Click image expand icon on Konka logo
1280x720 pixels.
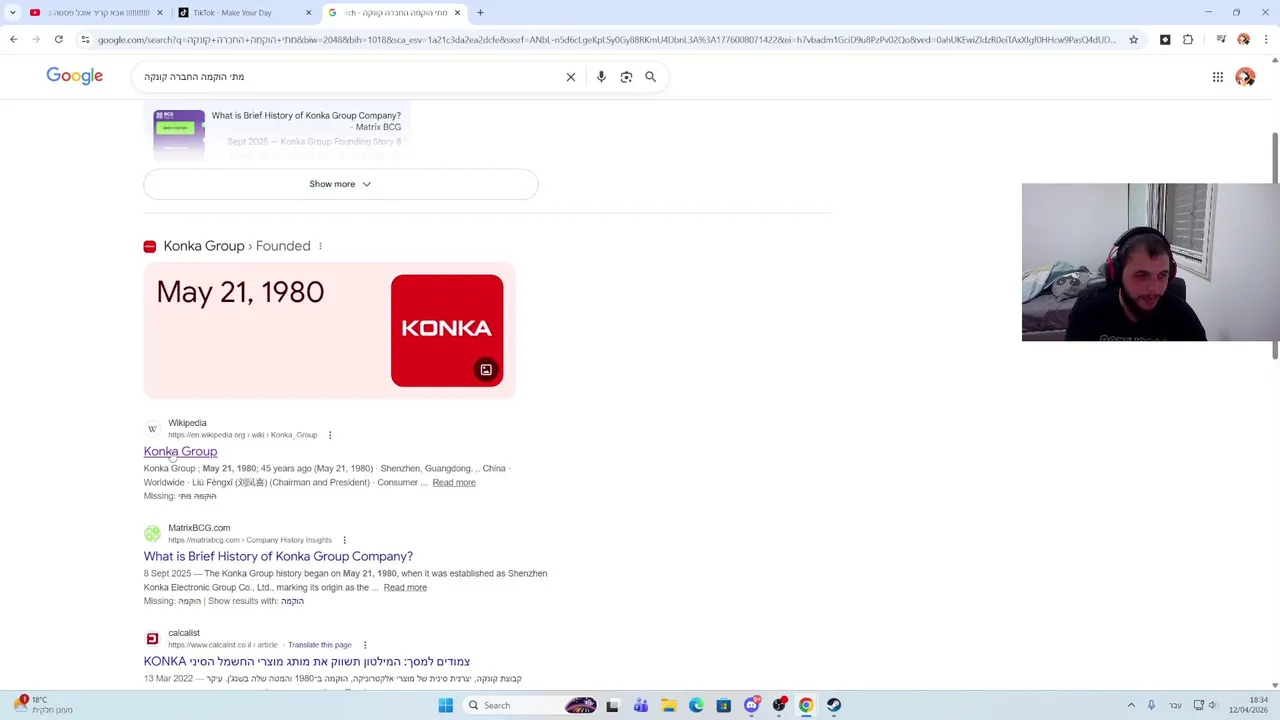click(x=486, y=370)
